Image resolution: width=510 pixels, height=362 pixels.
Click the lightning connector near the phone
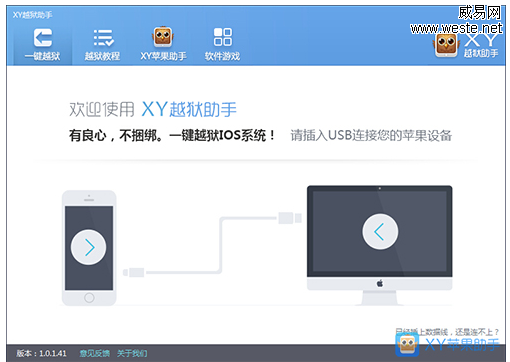(134, 272)
